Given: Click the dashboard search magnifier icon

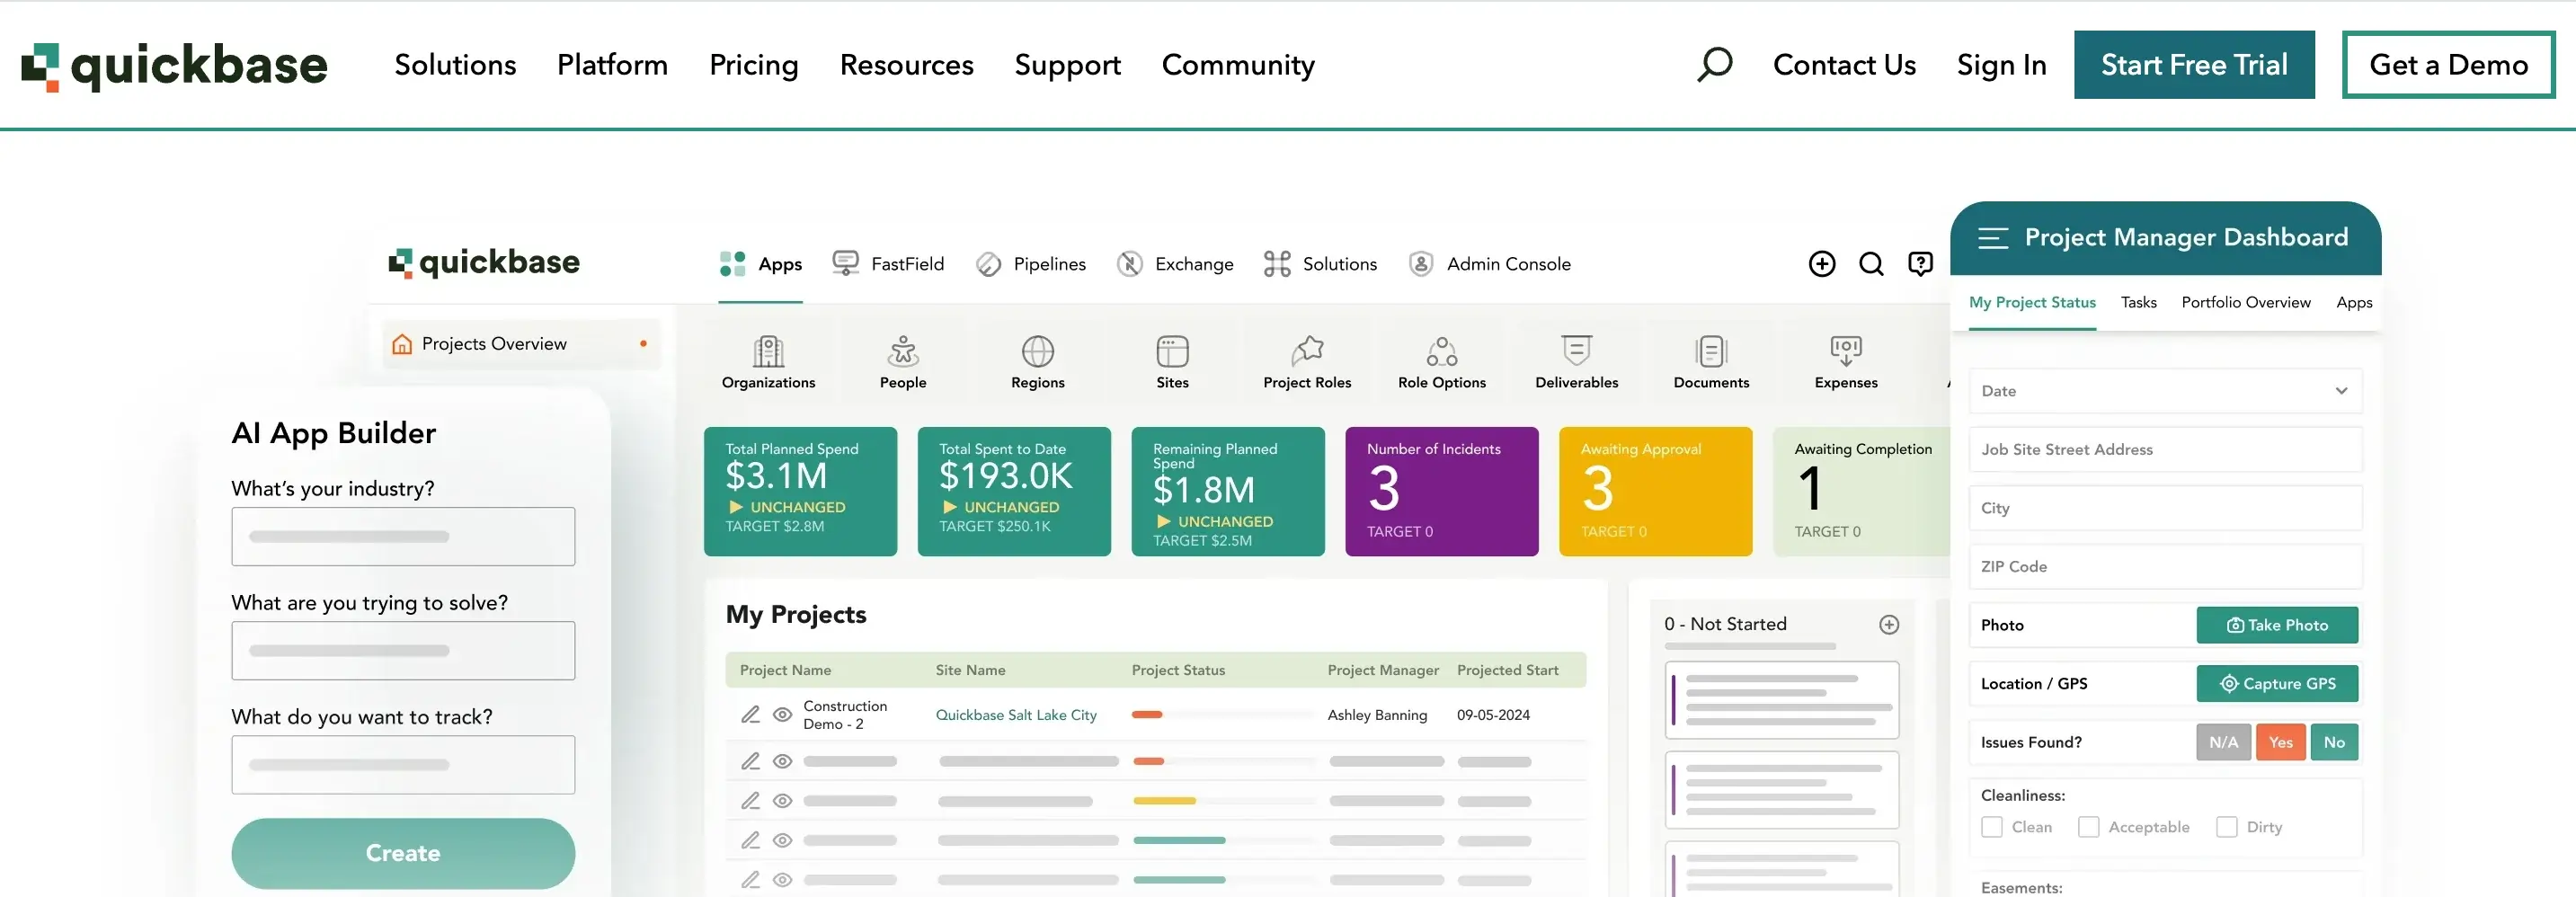Looking at the screenshot, I should pos(1871,264).
